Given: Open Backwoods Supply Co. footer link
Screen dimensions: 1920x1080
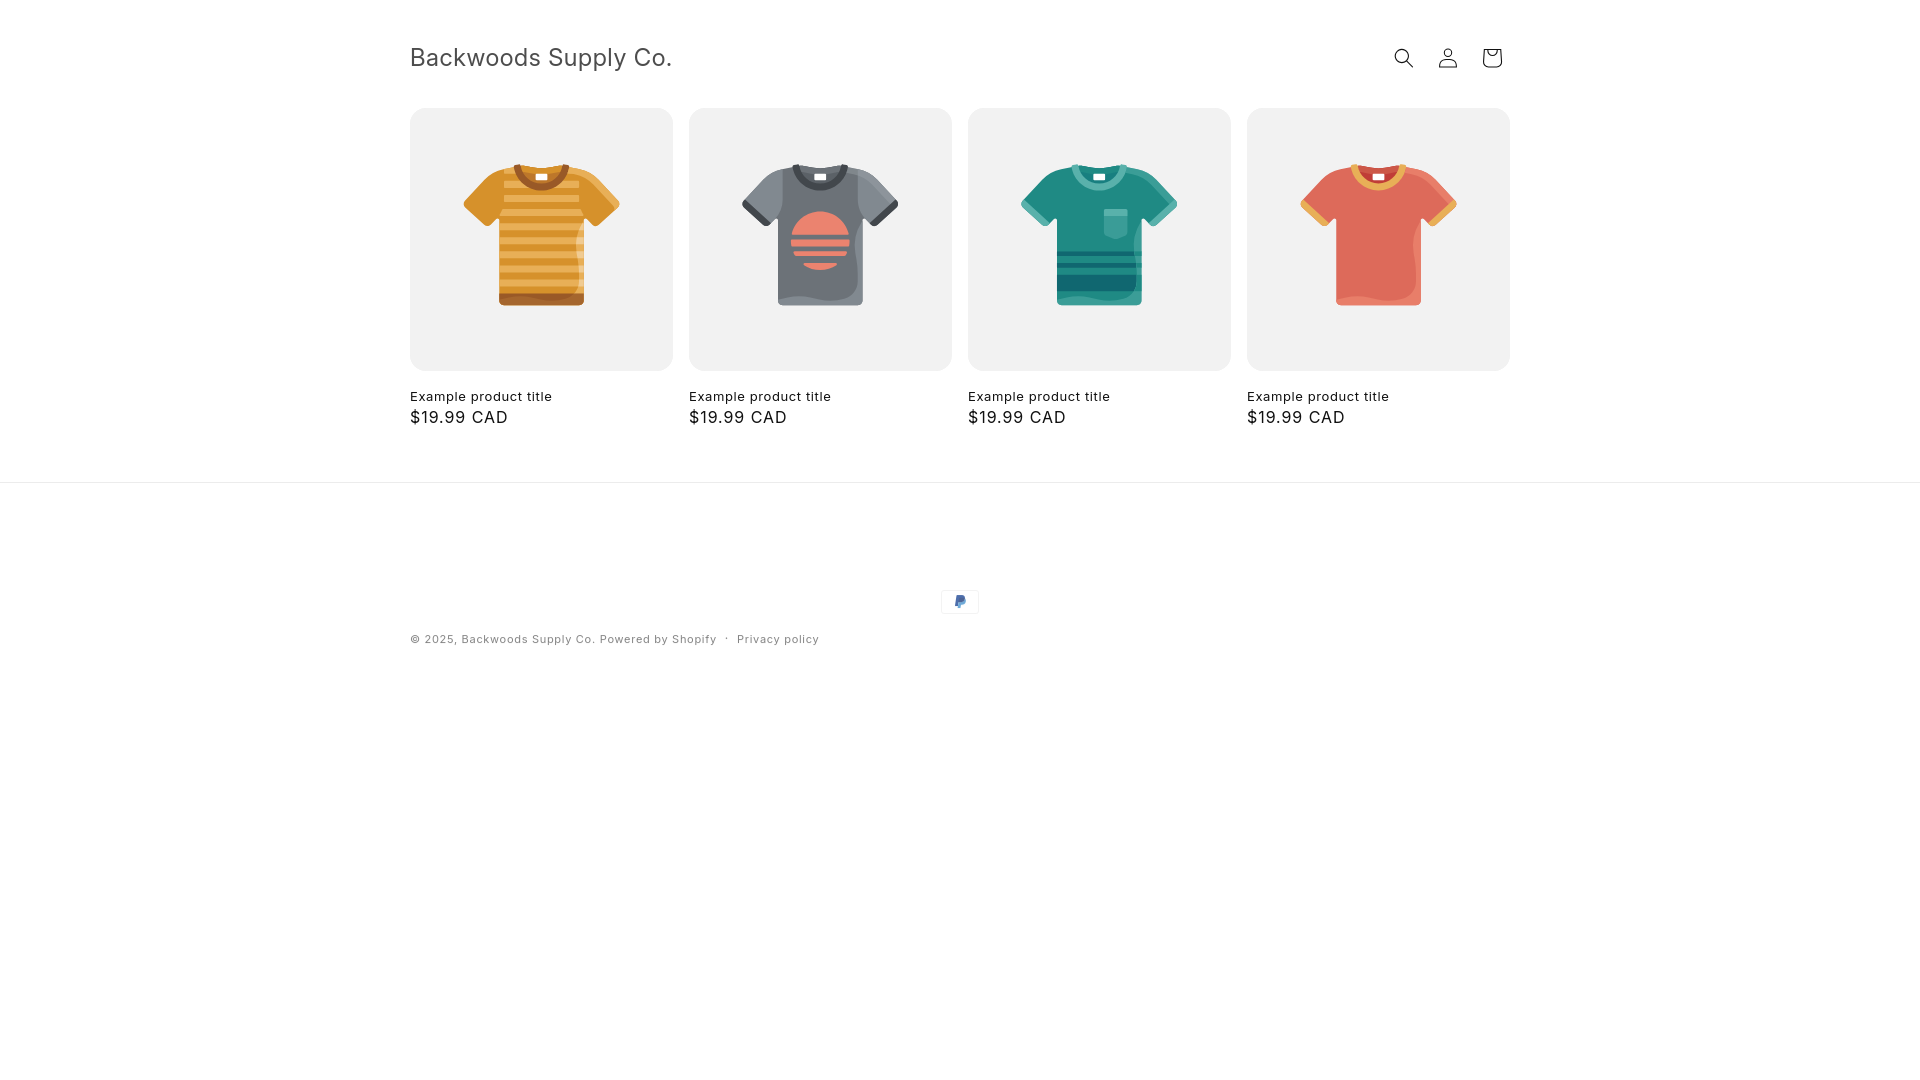Looking at the screenshot, I should pos(527,639).
